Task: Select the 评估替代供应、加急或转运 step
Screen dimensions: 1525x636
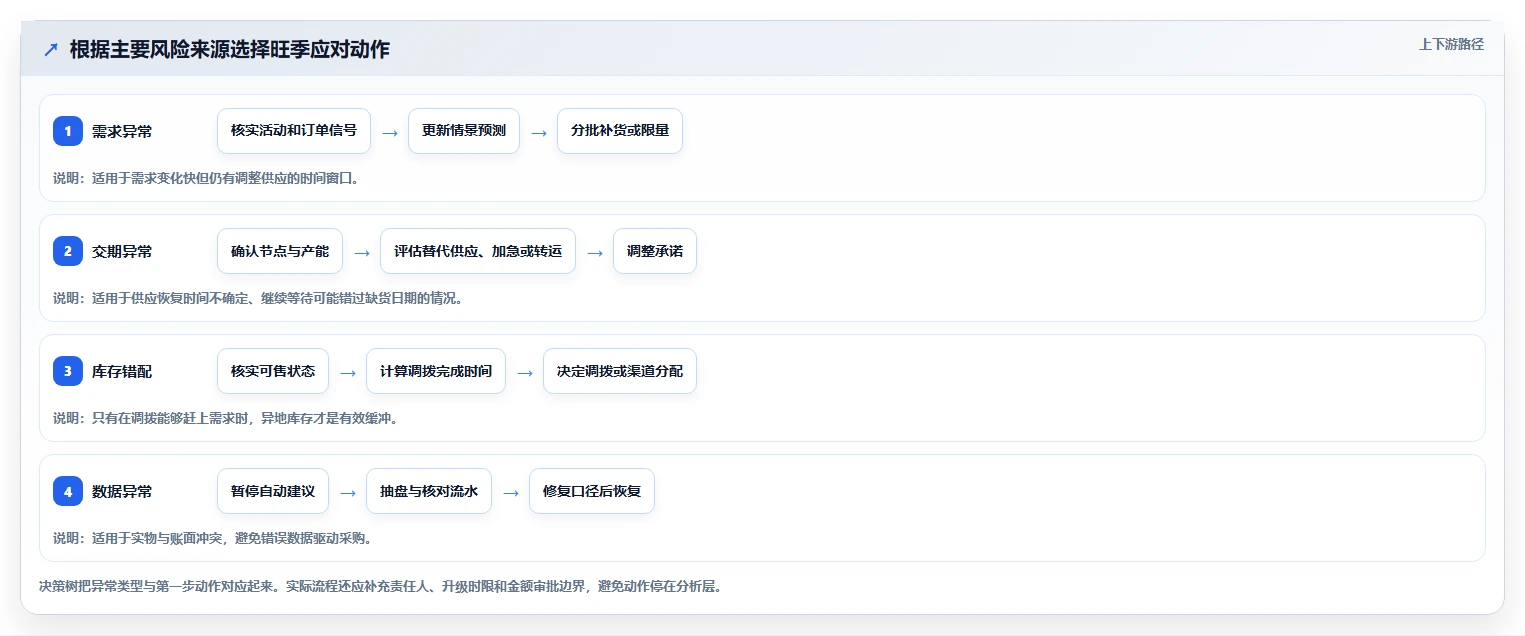Action: [478, 251]
